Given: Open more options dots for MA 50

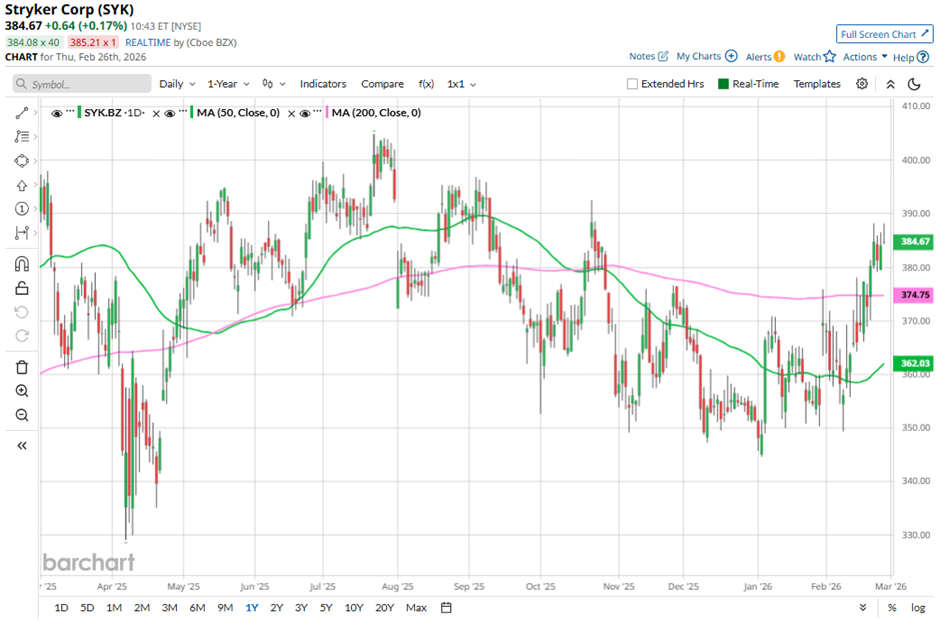Looking at the screenshot, I should tap(183, 112).
